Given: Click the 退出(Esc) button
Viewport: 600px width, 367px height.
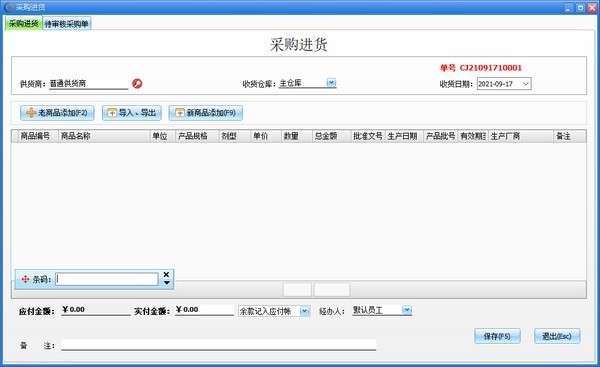Looking at the screenshot, I should coord(557,336).
